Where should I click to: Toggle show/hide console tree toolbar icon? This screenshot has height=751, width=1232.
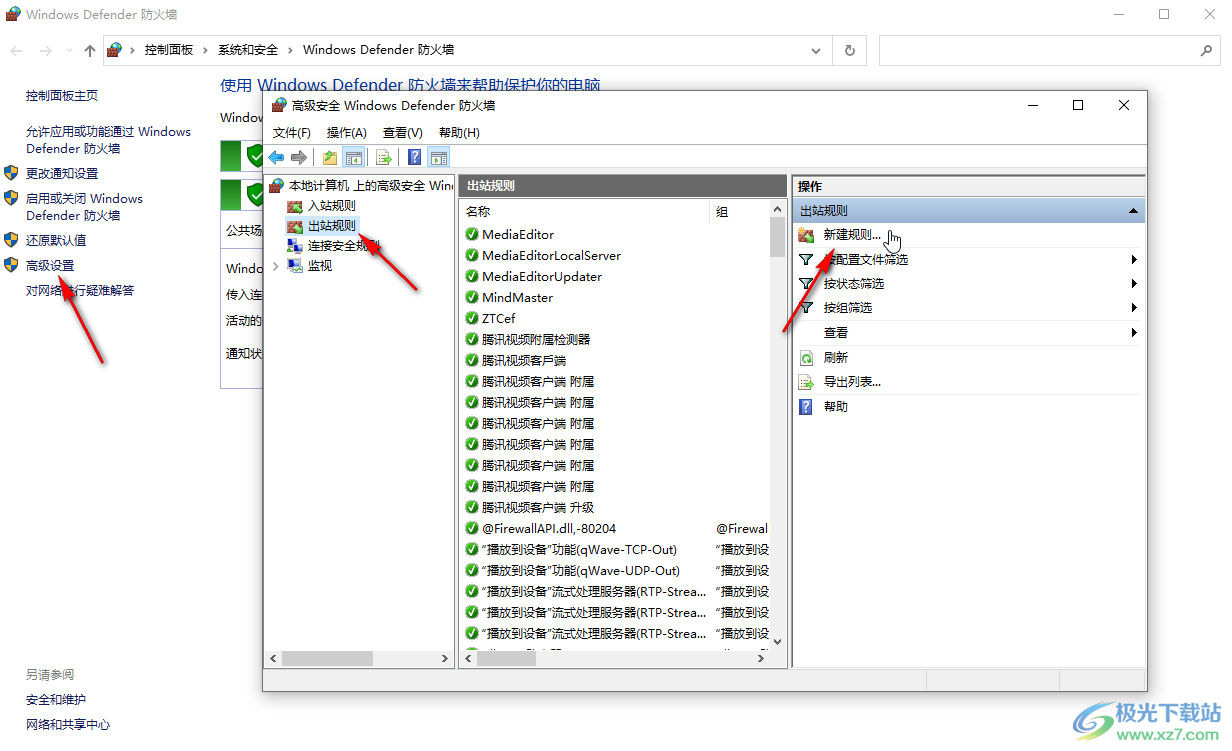[x=353, y=157]
